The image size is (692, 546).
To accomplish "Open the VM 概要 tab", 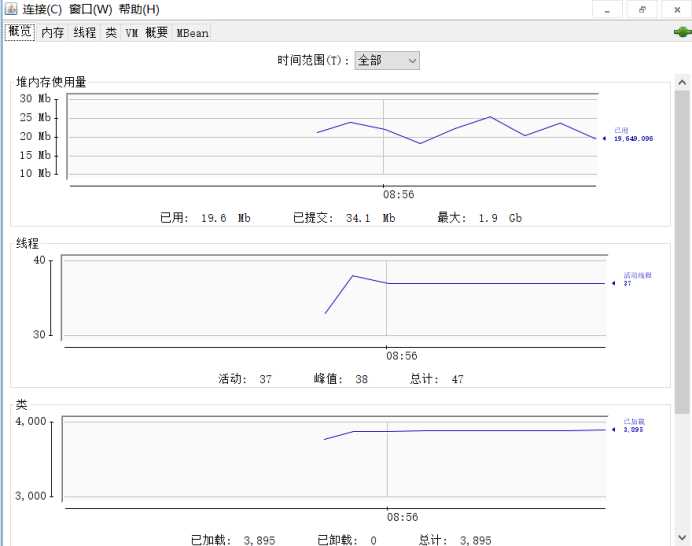I will pos(147,33).
